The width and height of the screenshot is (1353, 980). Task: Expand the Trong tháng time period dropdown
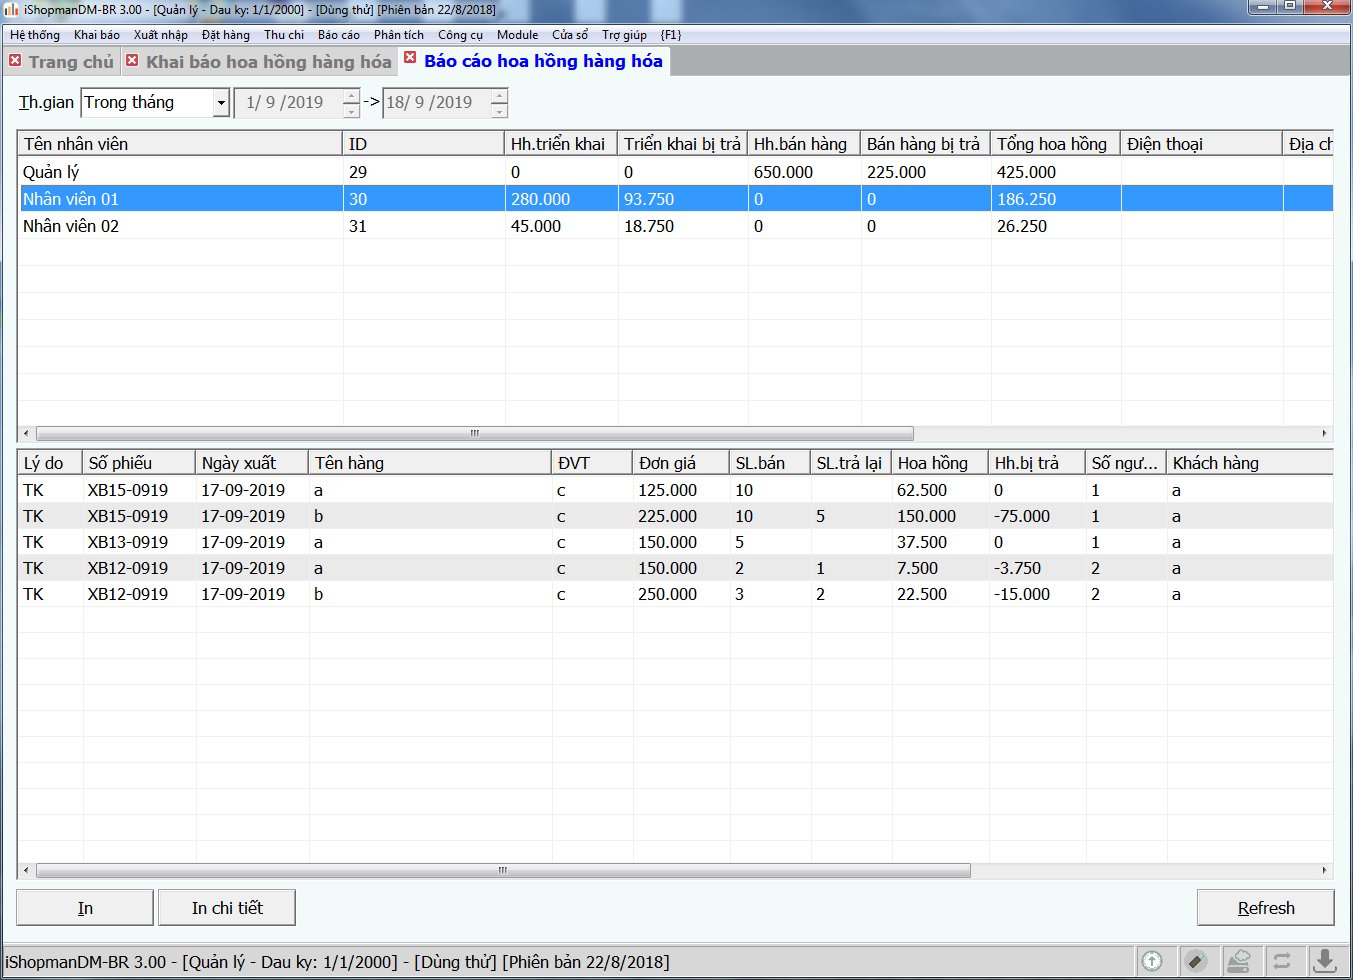[221, 103]
